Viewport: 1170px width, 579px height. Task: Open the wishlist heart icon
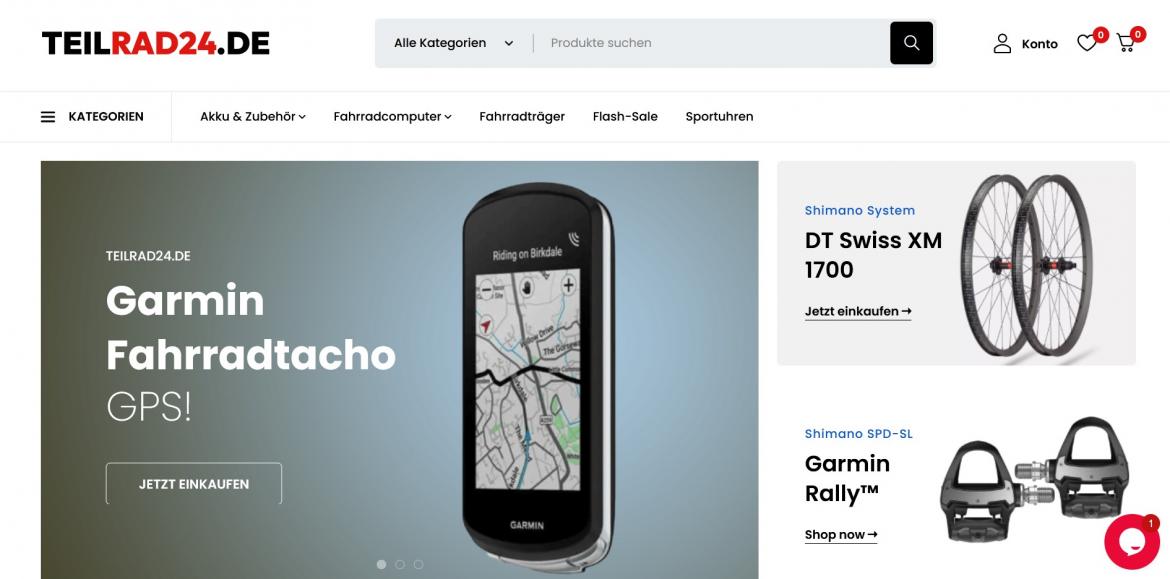coord(1086,43)
